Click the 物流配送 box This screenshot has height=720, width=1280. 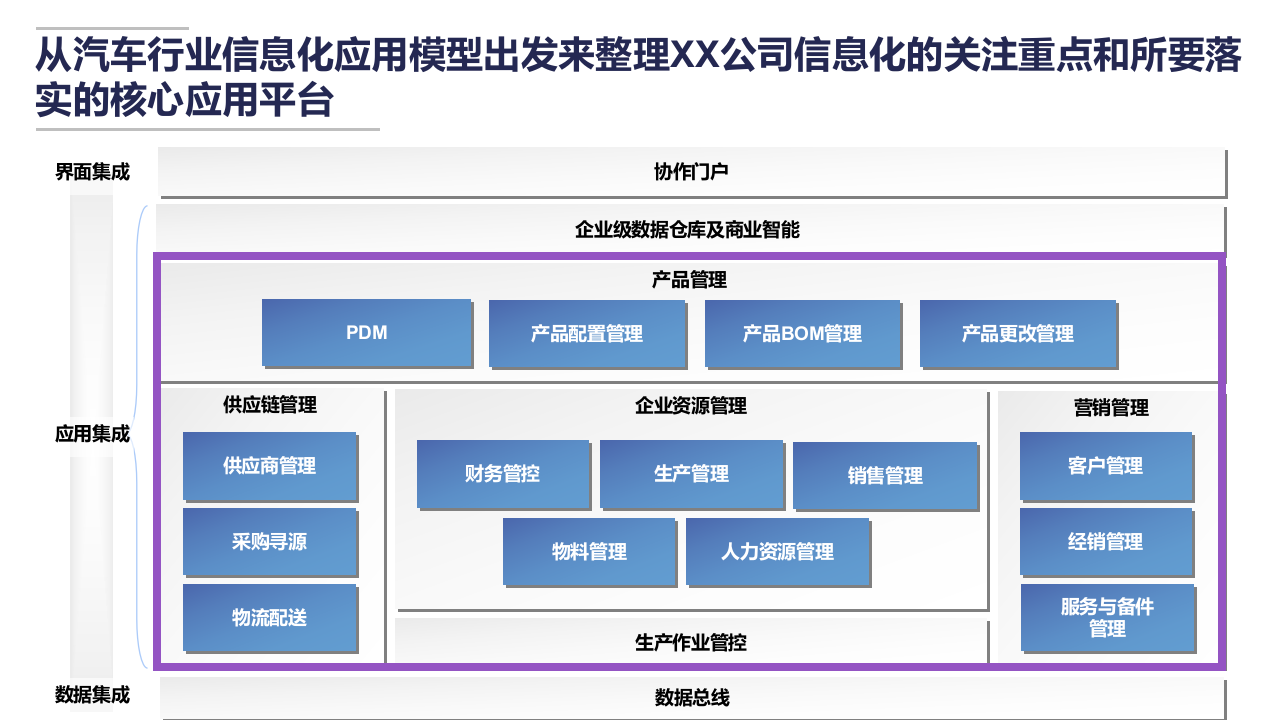point(268,617)
